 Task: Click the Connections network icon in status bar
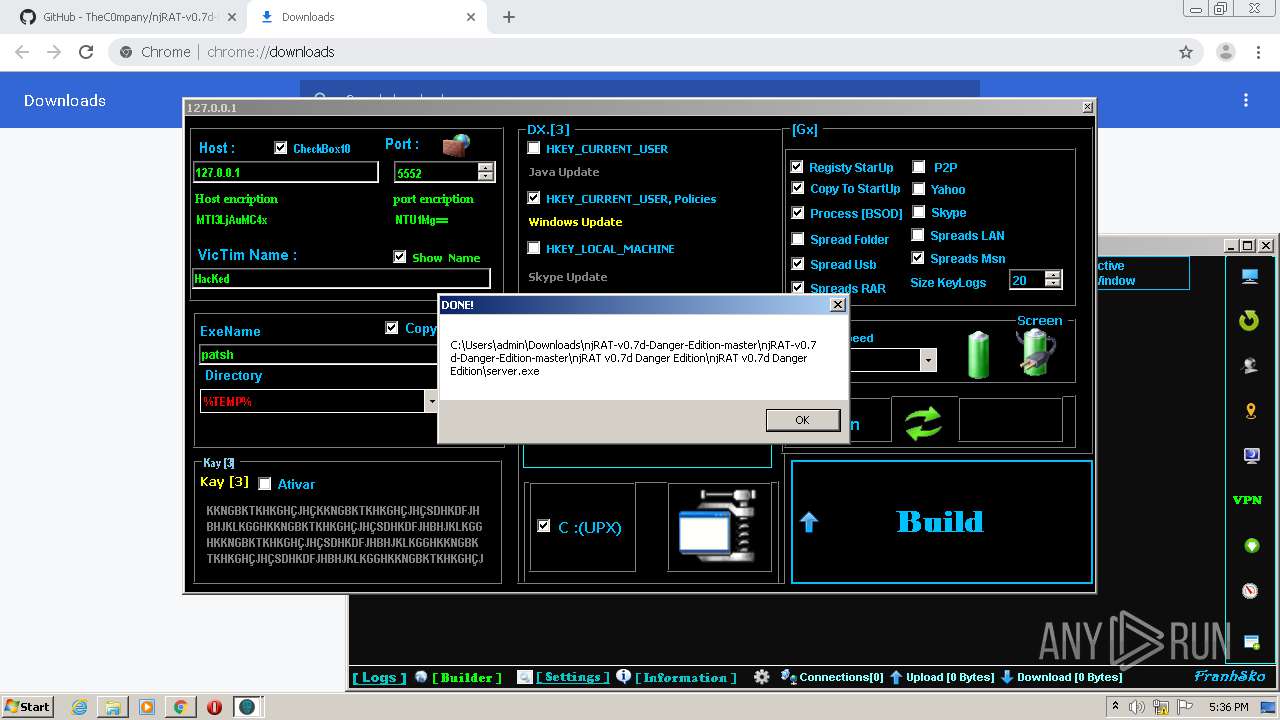(788, 677)
